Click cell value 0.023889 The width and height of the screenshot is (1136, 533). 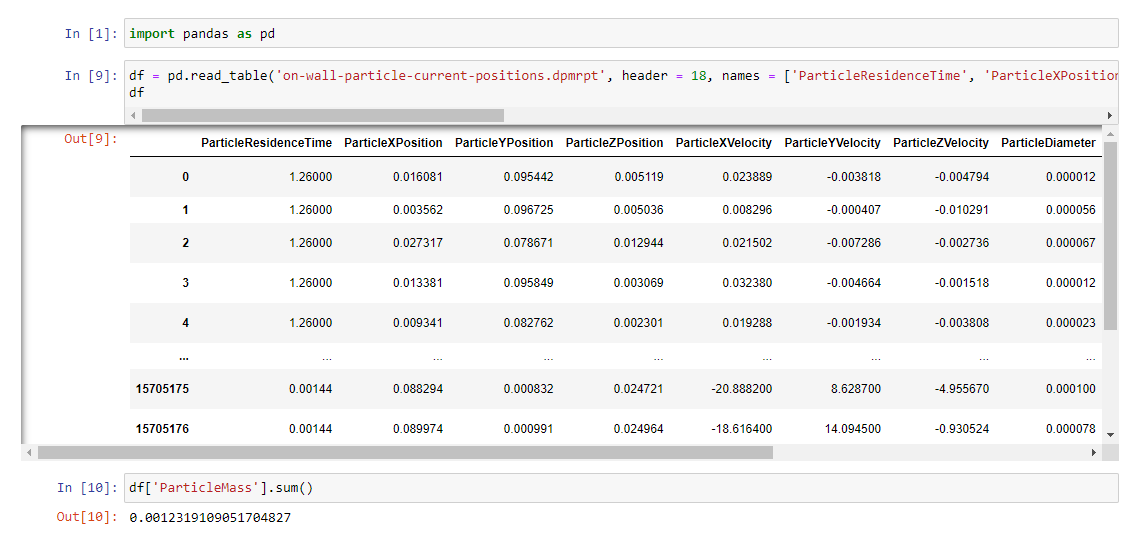click(x=747, y=177)
